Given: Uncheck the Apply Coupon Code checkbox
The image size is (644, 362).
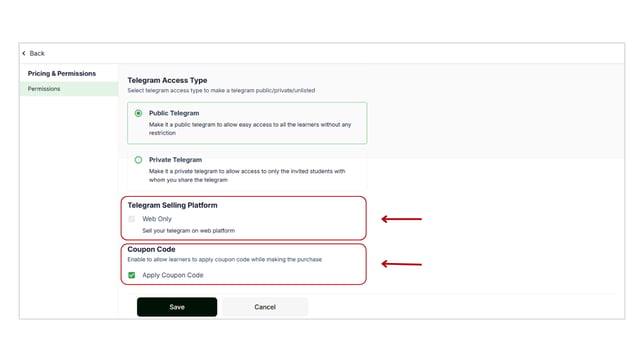Looking at the screenshot, I should [x=131, y=275].
